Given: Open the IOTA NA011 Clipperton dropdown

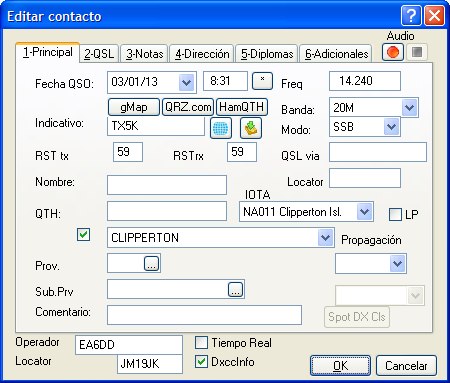Looking at the screenshot, I should tap(364, 212).
